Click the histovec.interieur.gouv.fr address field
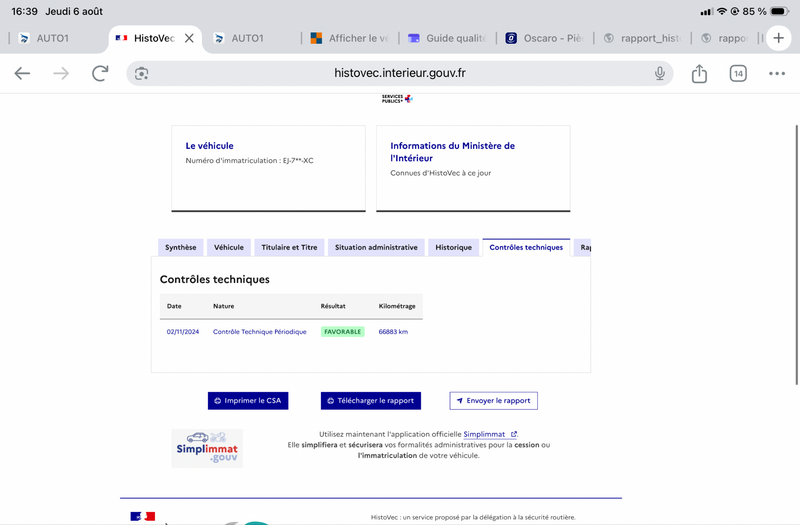 [399, 73]
